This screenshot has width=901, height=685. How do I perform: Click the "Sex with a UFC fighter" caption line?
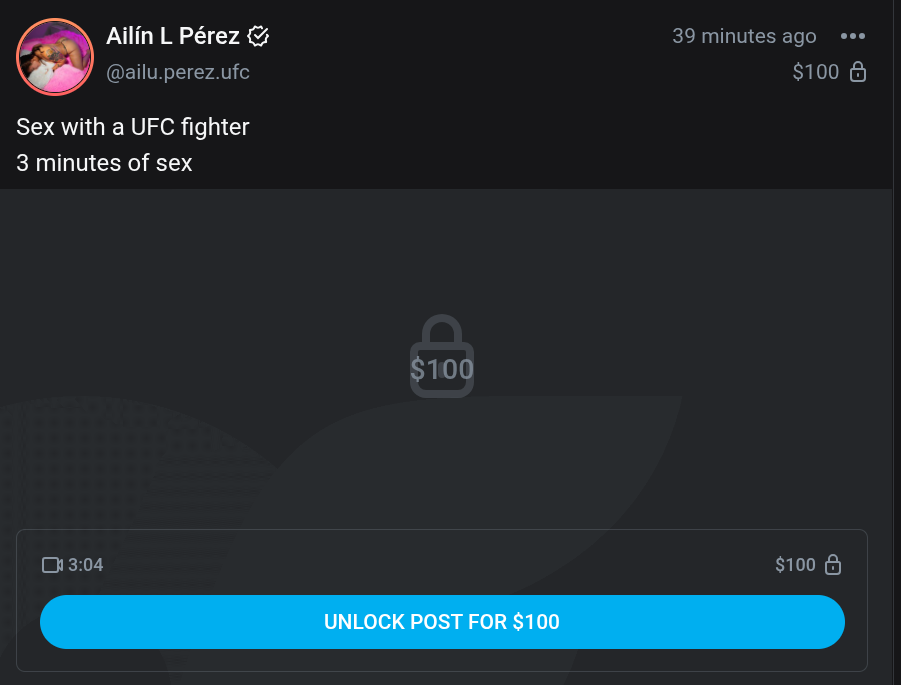[x=133, y=127]
